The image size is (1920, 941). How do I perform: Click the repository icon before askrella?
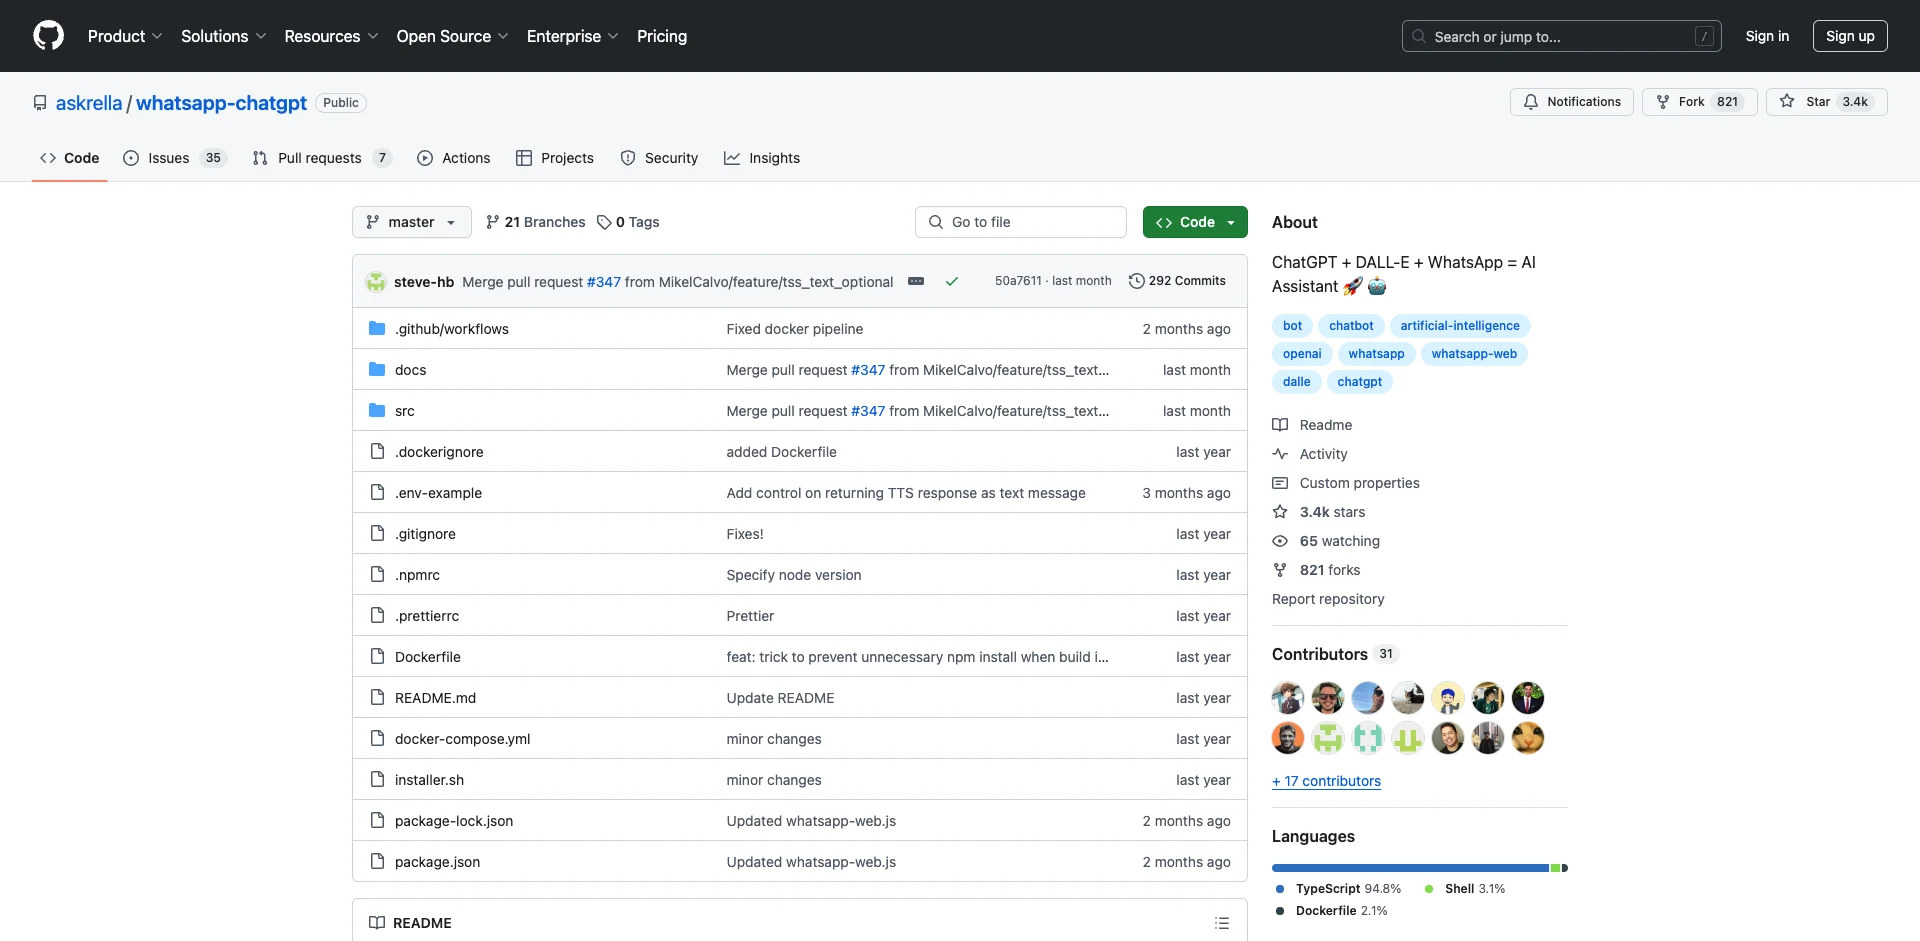coord(40,103)
